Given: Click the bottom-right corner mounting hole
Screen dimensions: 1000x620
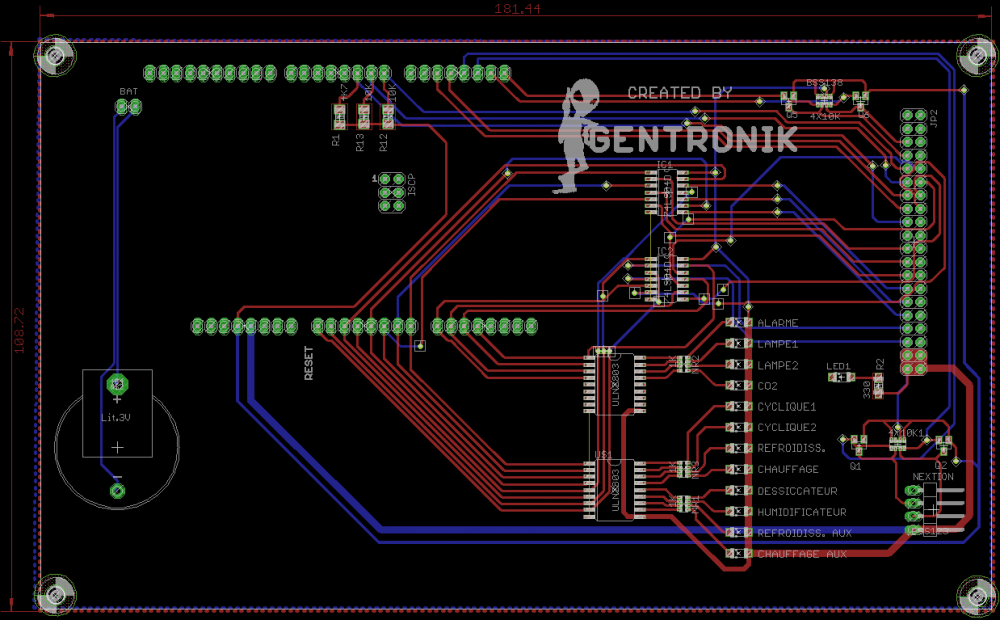Looking at the screenshot, I should click(977, 596).
